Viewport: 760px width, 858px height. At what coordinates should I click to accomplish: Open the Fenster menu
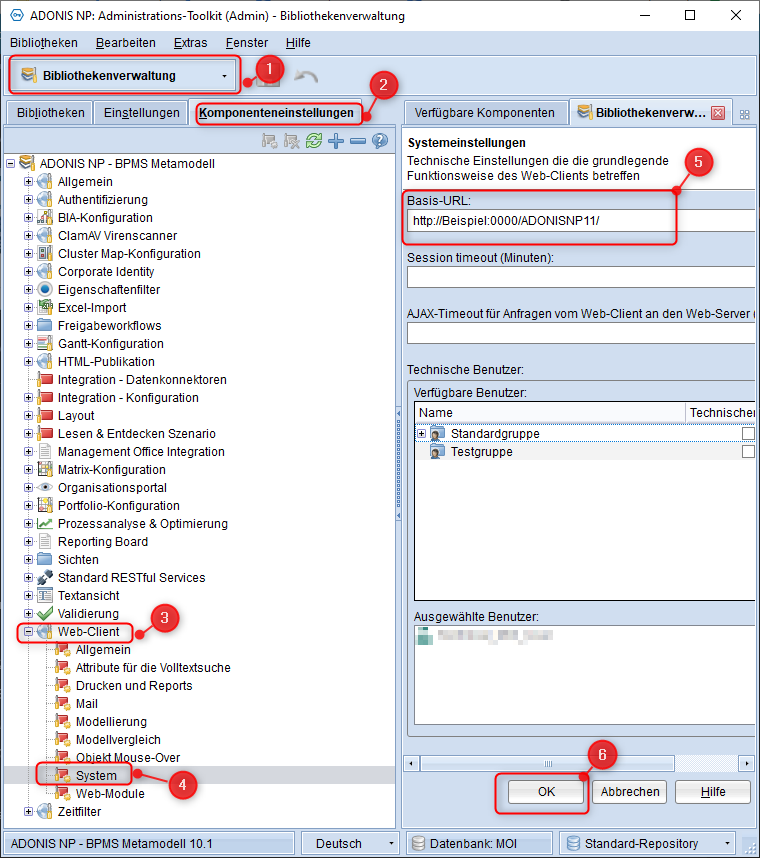click(247, 43)
